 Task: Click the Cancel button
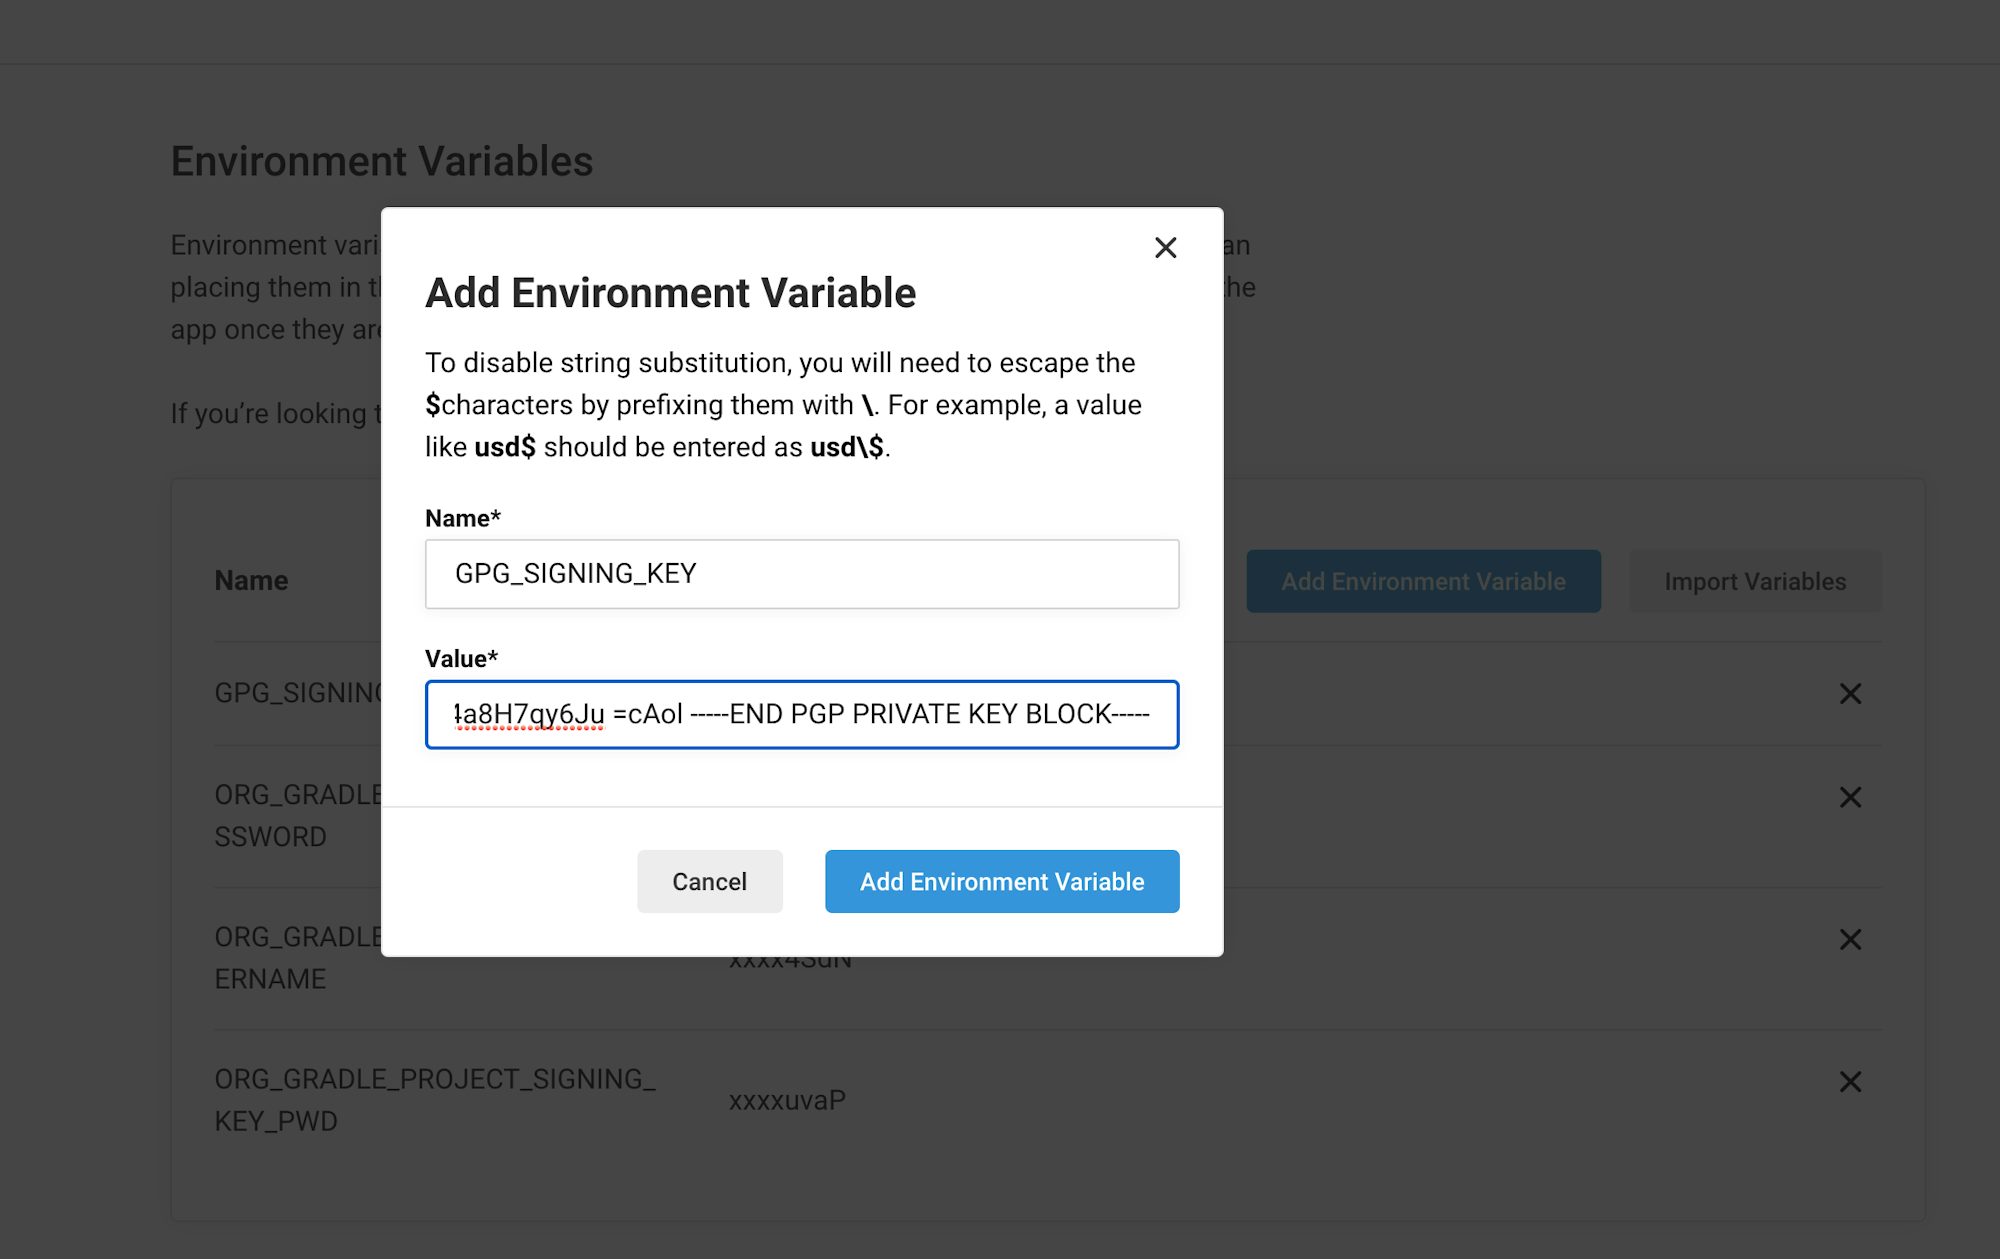click(x=709, y=881)
